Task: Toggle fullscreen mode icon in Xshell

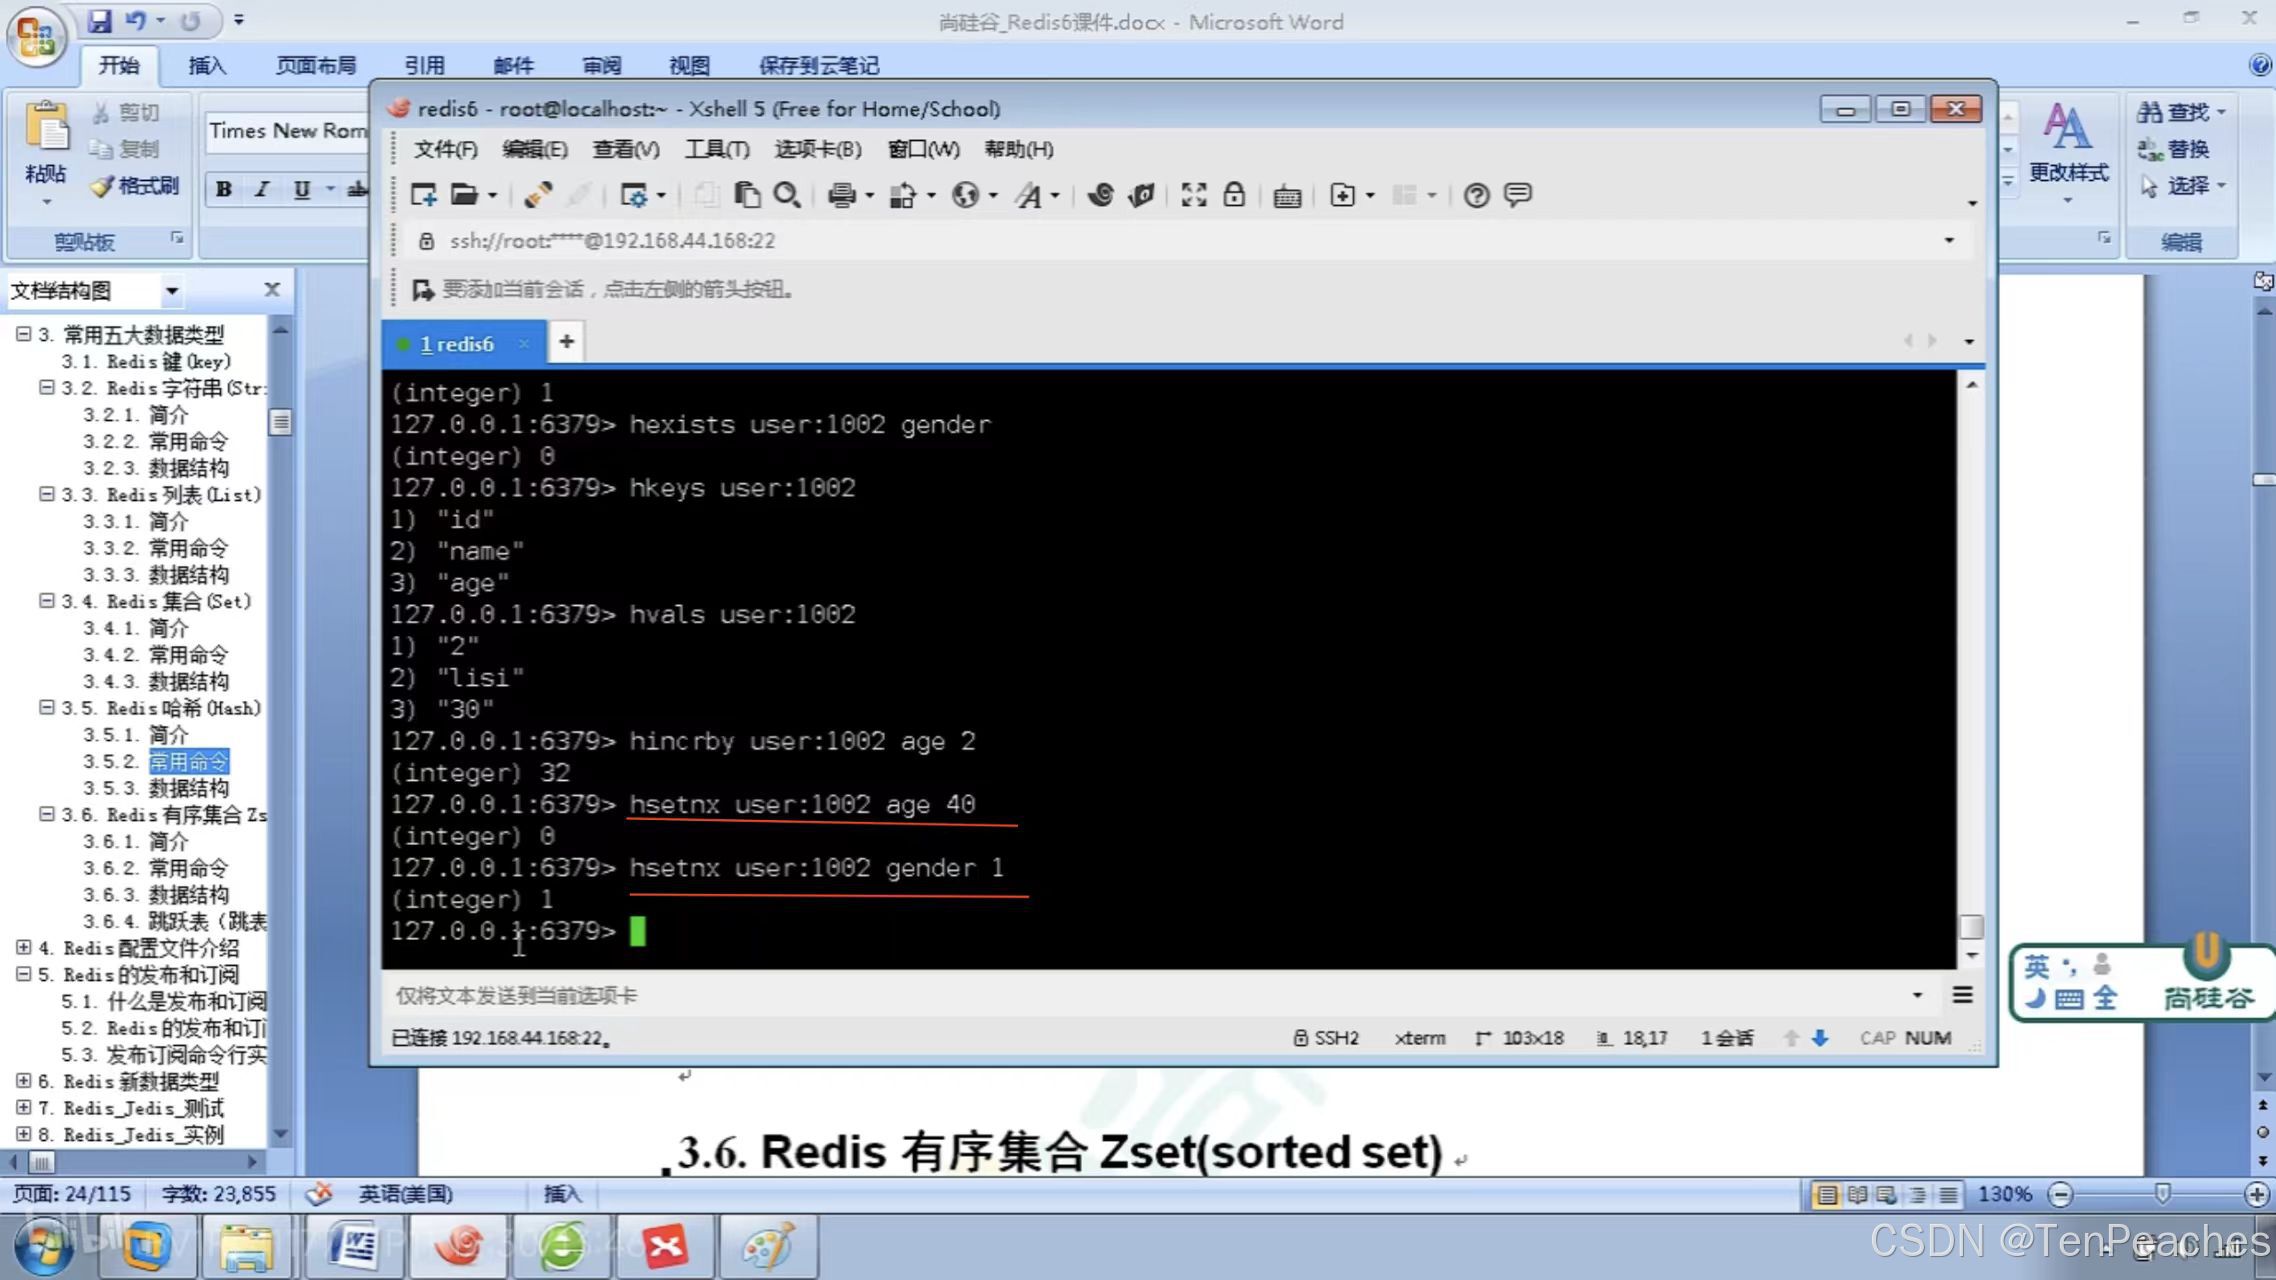Action: tap(1193, 195)
